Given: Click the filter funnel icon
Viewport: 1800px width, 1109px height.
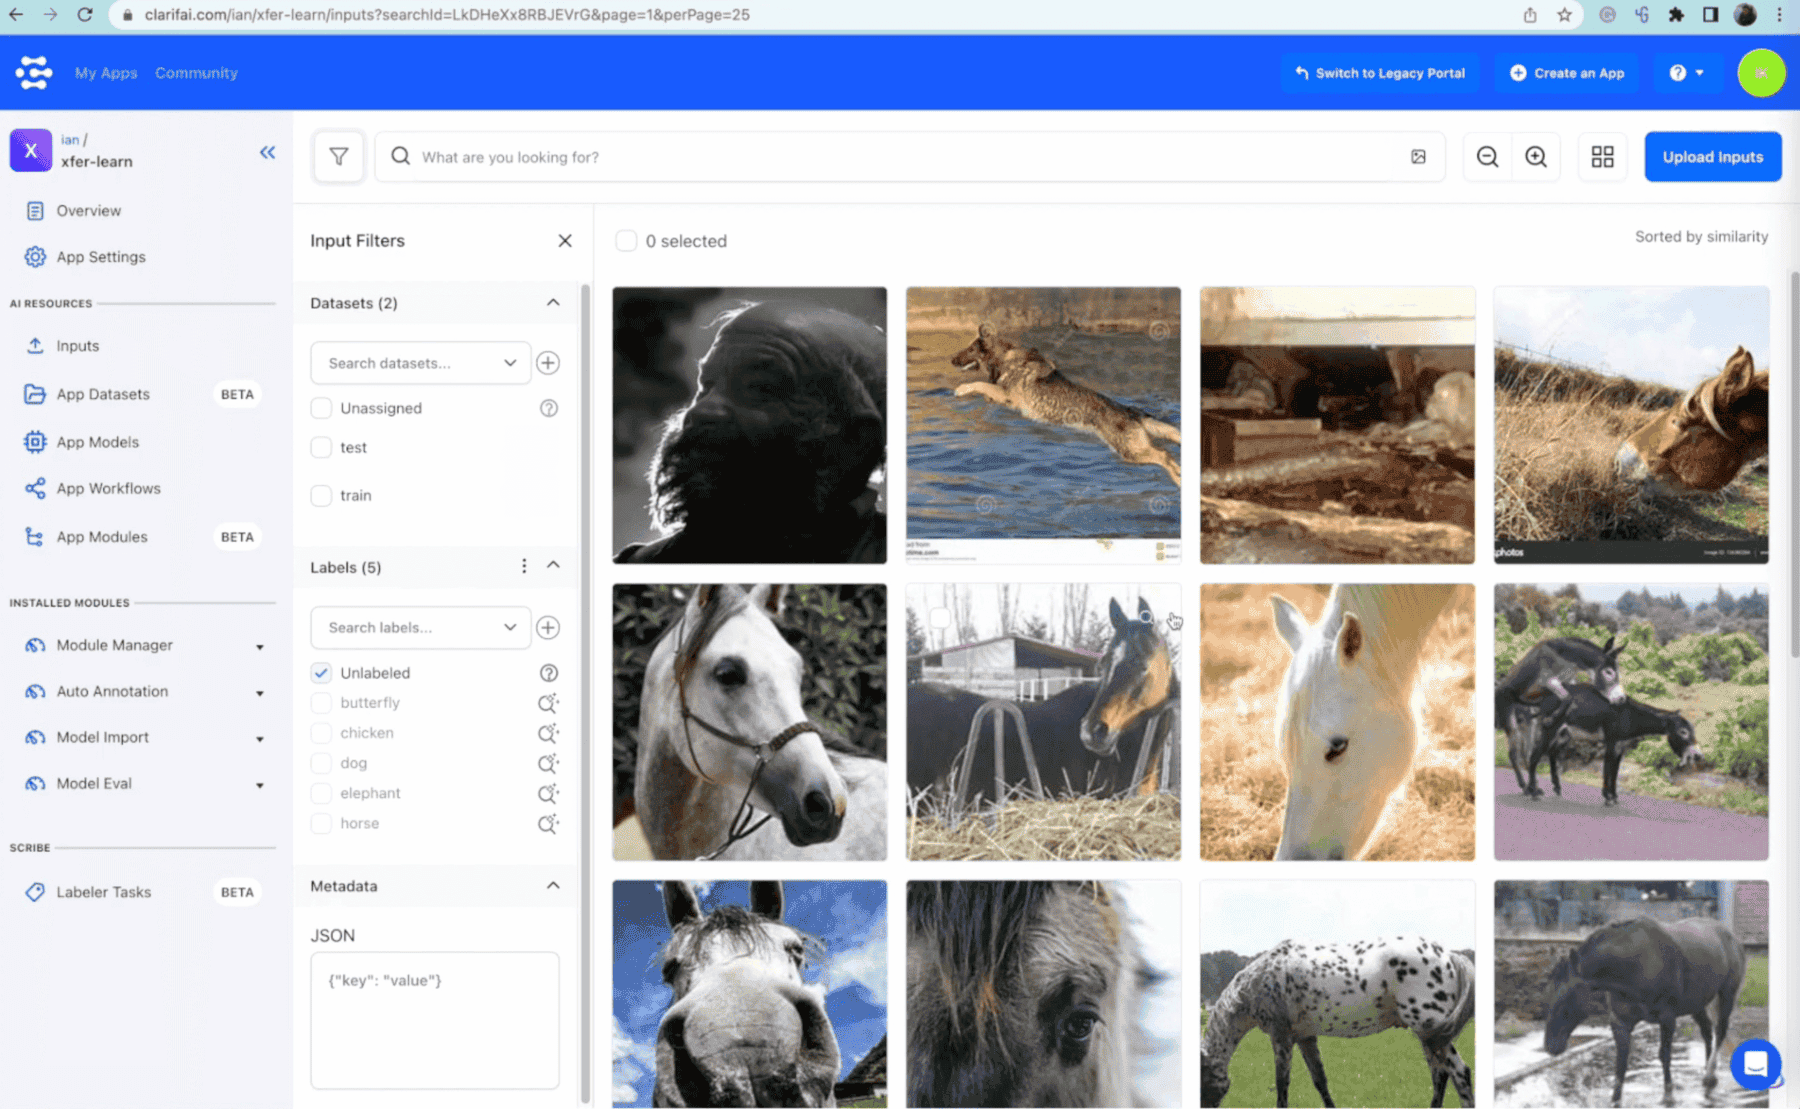Looking at the screenshot, I should click(x=339, y=157).
